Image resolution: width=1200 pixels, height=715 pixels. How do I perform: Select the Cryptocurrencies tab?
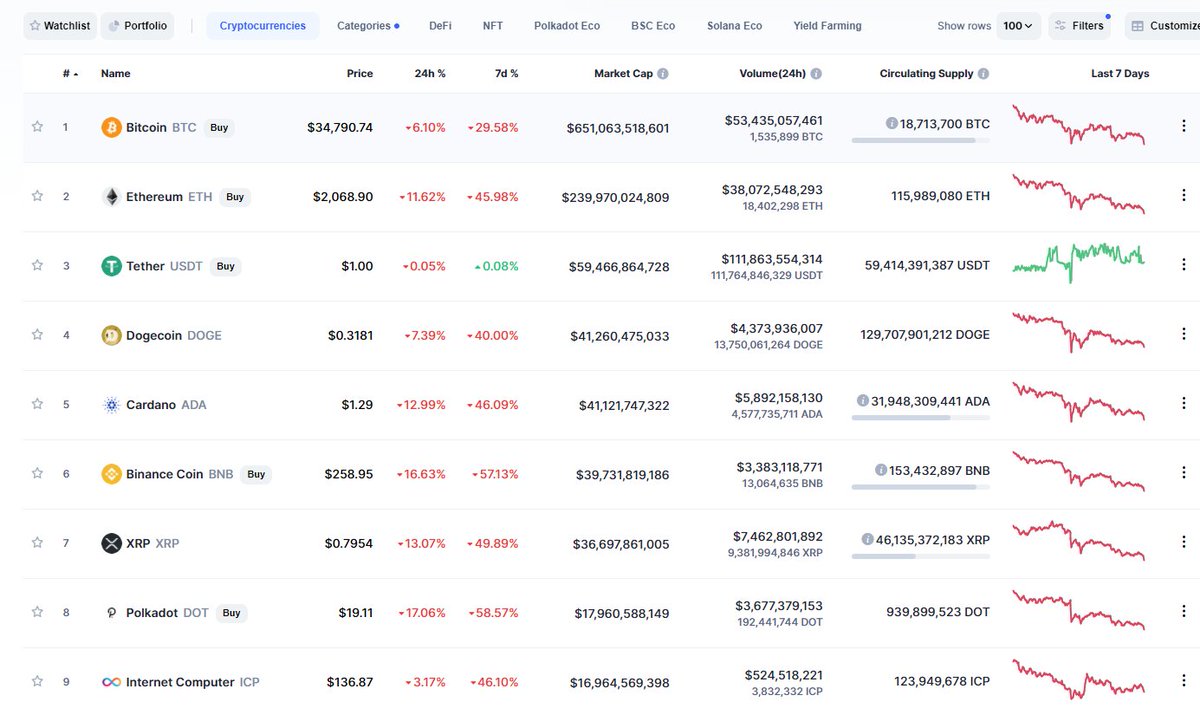point(263,26)
